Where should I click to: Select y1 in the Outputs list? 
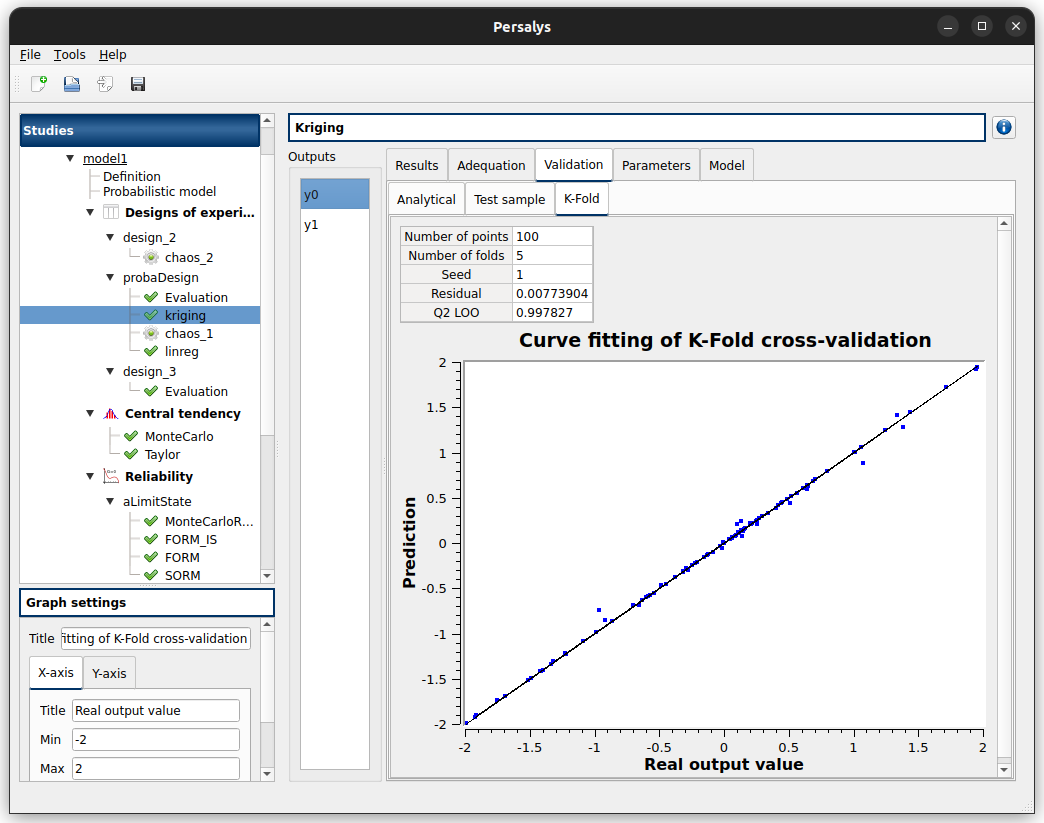coord(311,224)
